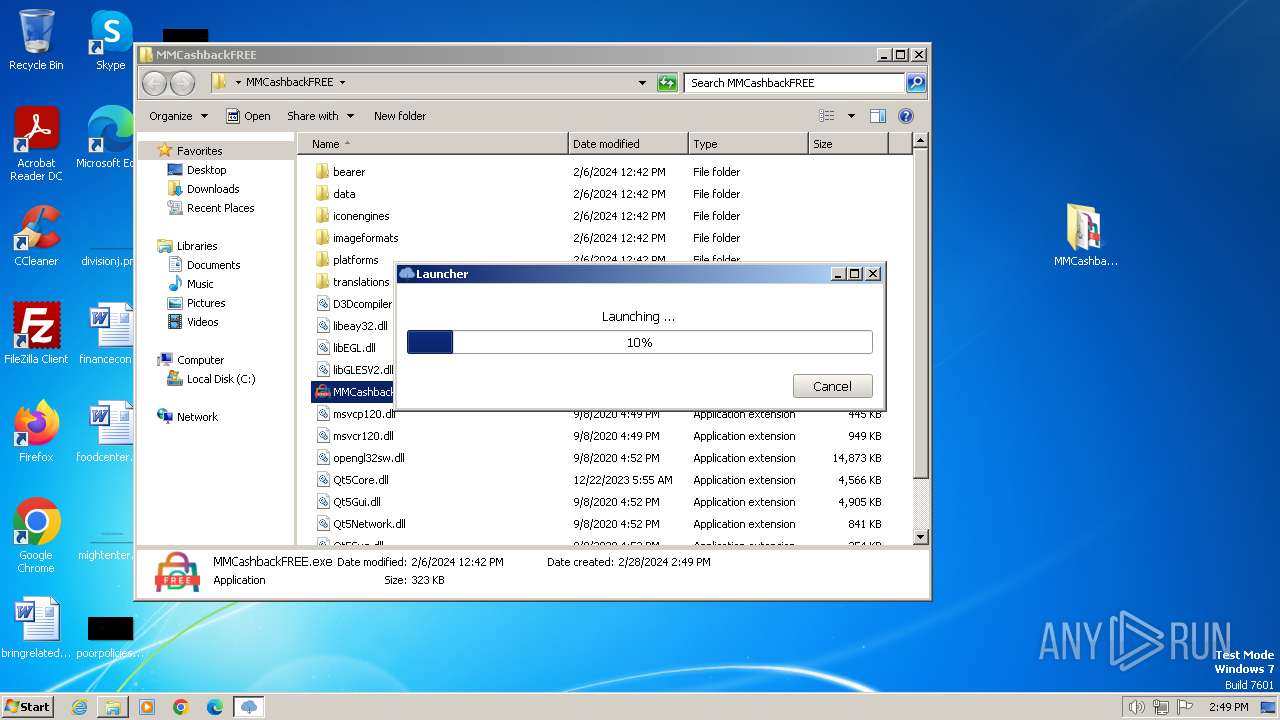Launch Firefox from the desktop
The width and height of the screenshot is (1280, 720).
point(36,431)
